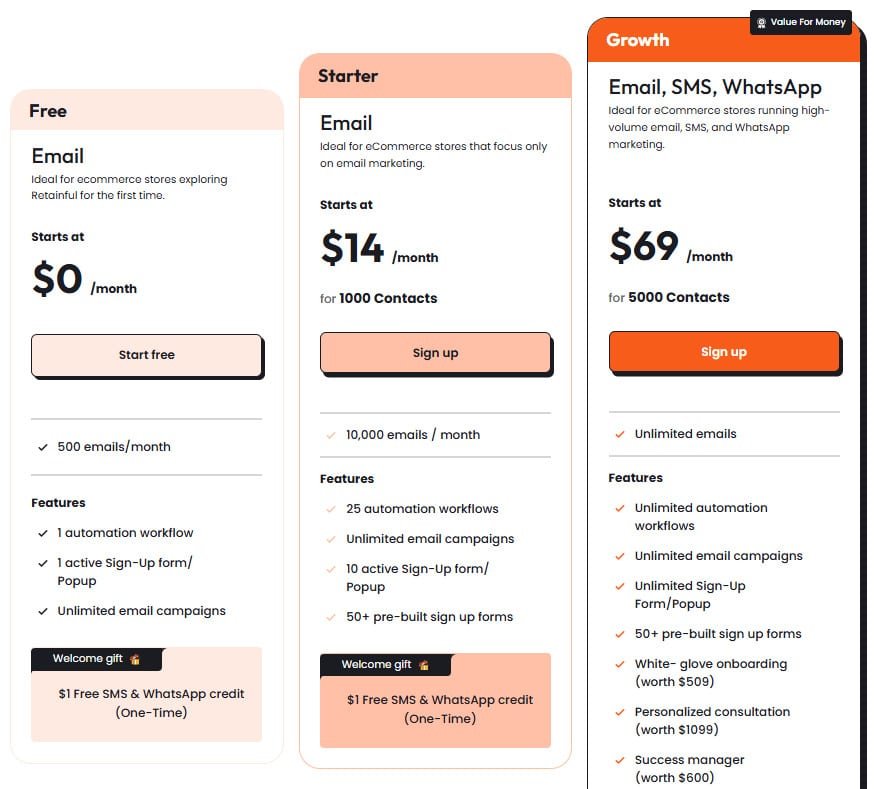Click checkmark beside 25 automation workflows
877x789 pixels.
point(331,509)
